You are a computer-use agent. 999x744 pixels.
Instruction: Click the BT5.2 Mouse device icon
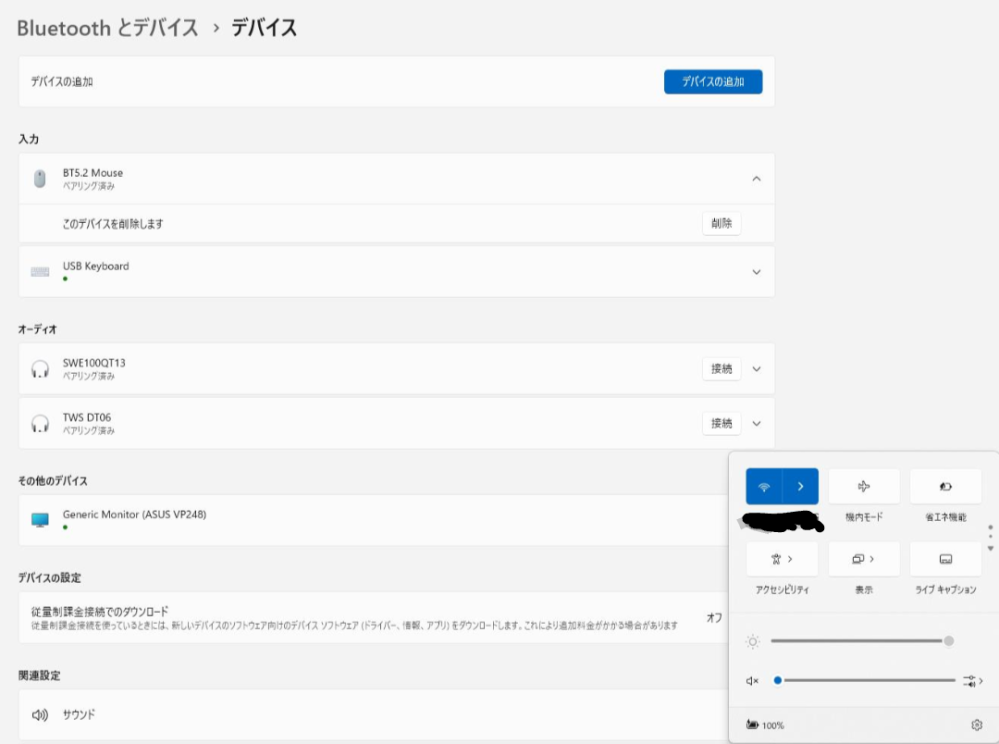[x=40, y=179]
